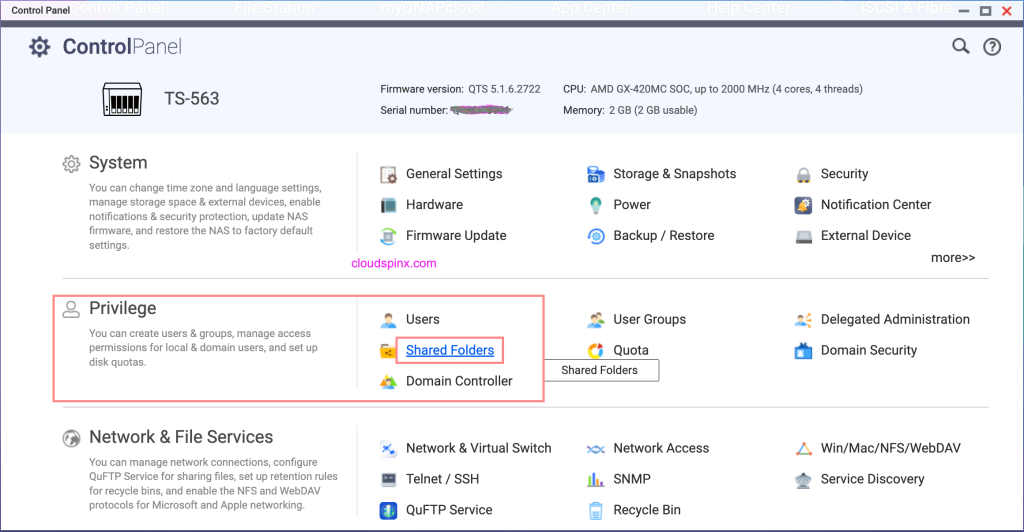1024x532 pixels.
Task: Open help via question mark icon
Action: click(x=992, y=46)
